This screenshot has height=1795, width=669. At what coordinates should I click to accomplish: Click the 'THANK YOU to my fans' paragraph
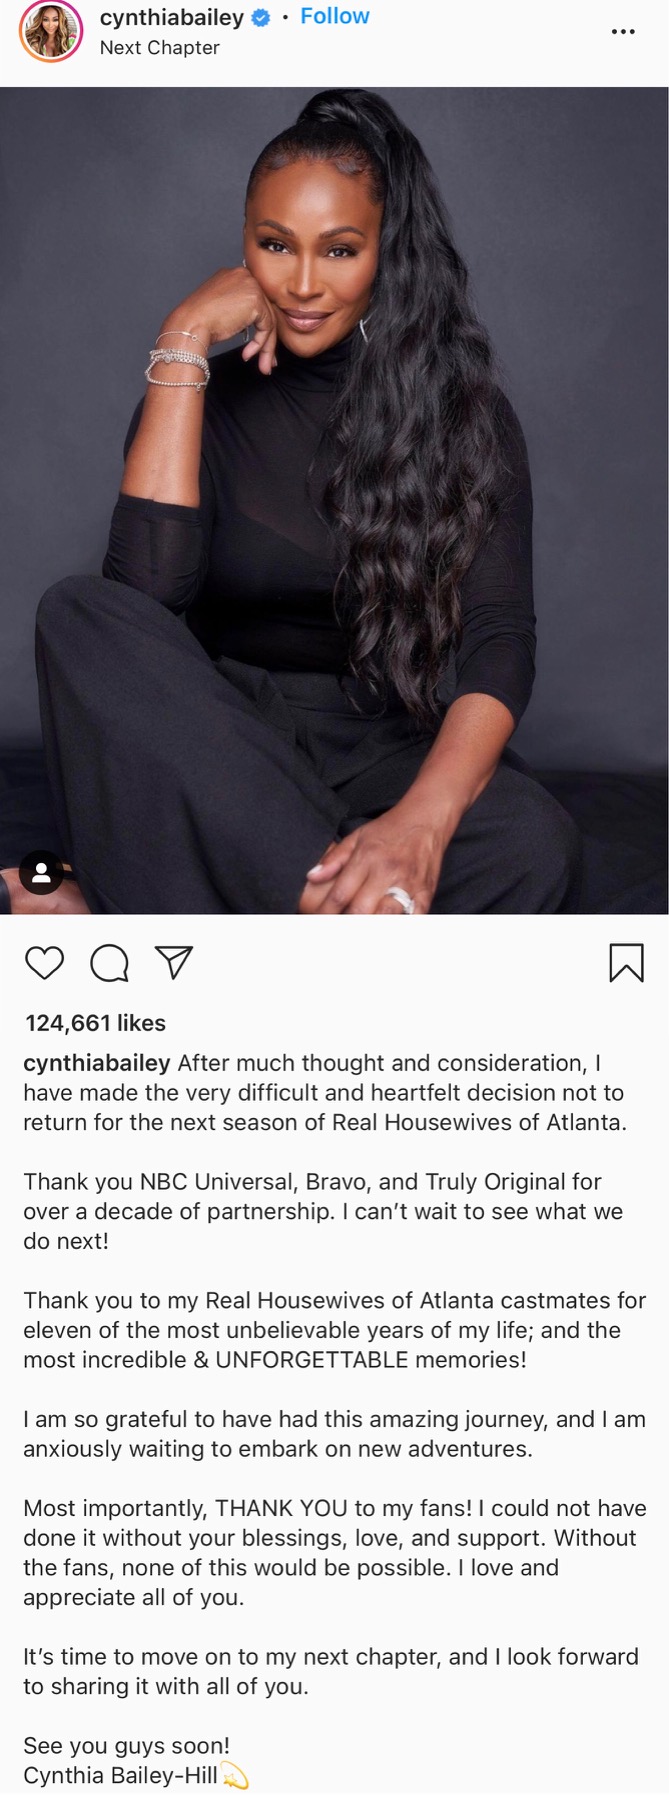click(335, 1553)
